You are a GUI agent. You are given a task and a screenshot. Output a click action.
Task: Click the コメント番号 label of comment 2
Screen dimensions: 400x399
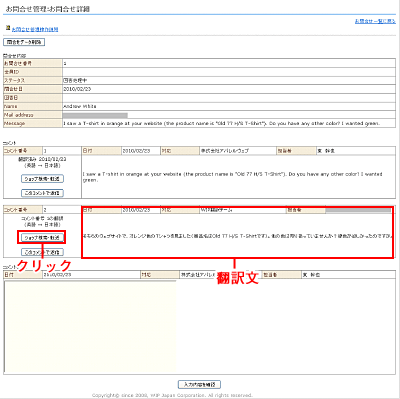coord(23,210)
